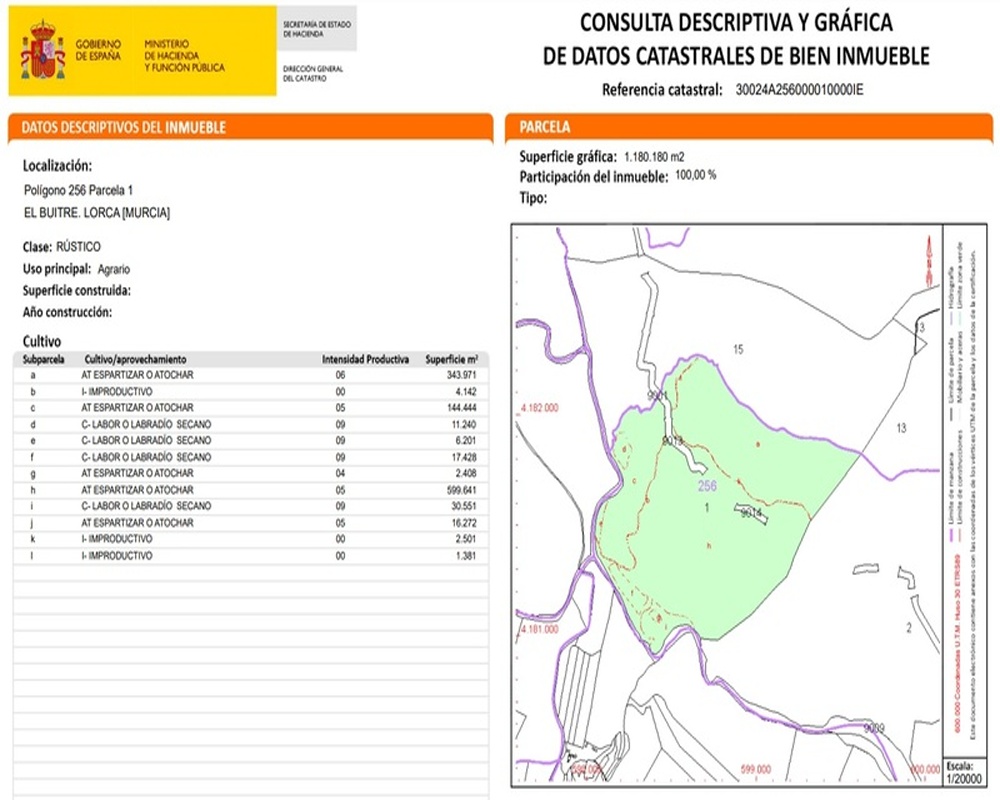1000x800 pixels.
Task: Select the "Participación del inmueble:" label
Action: 594,177
